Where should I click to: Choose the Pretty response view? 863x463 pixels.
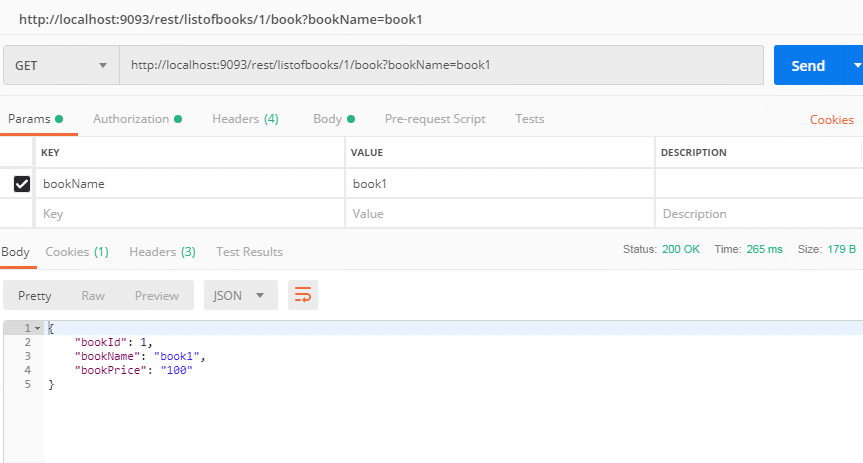pyautogui.click(x=35, y=295)
